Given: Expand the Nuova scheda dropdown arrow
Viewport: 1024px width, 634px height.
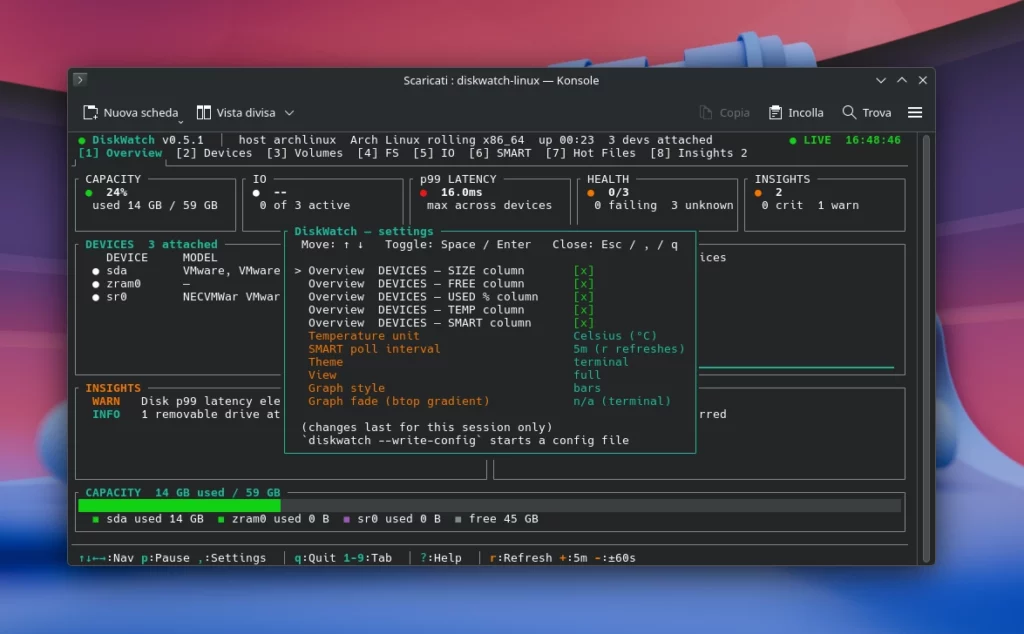Looking at the screenshot, I should 181,121.
